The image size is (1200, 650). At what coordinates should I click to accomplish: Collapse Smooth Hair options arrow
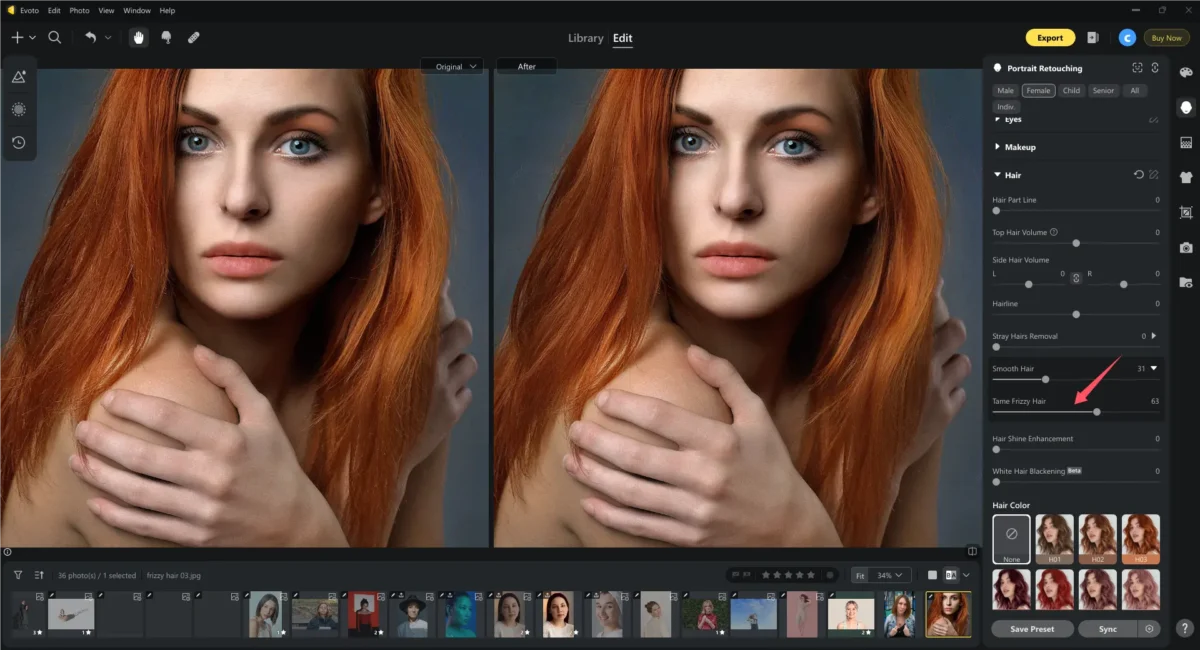point(1154,369)
